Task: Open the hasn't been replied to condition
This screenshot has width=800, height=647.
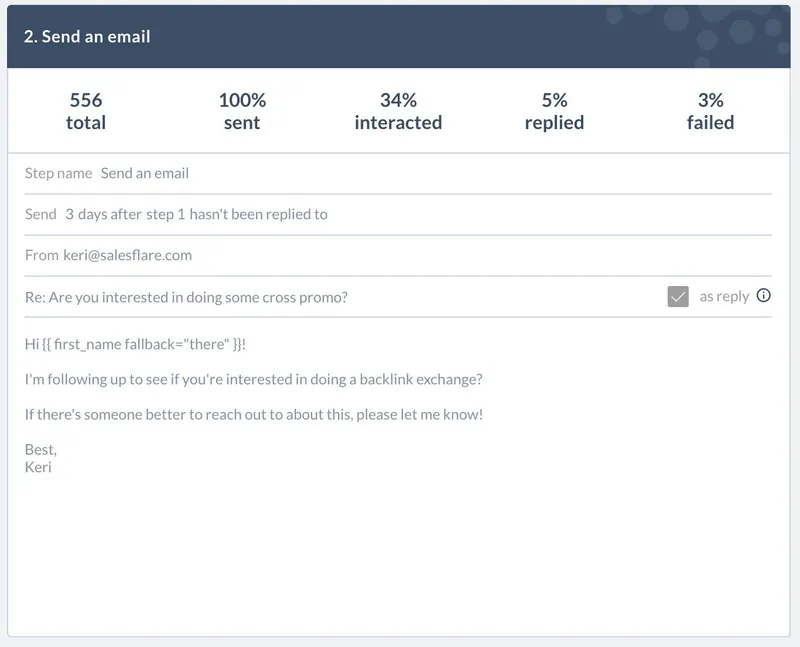Action: pos(258,214)
